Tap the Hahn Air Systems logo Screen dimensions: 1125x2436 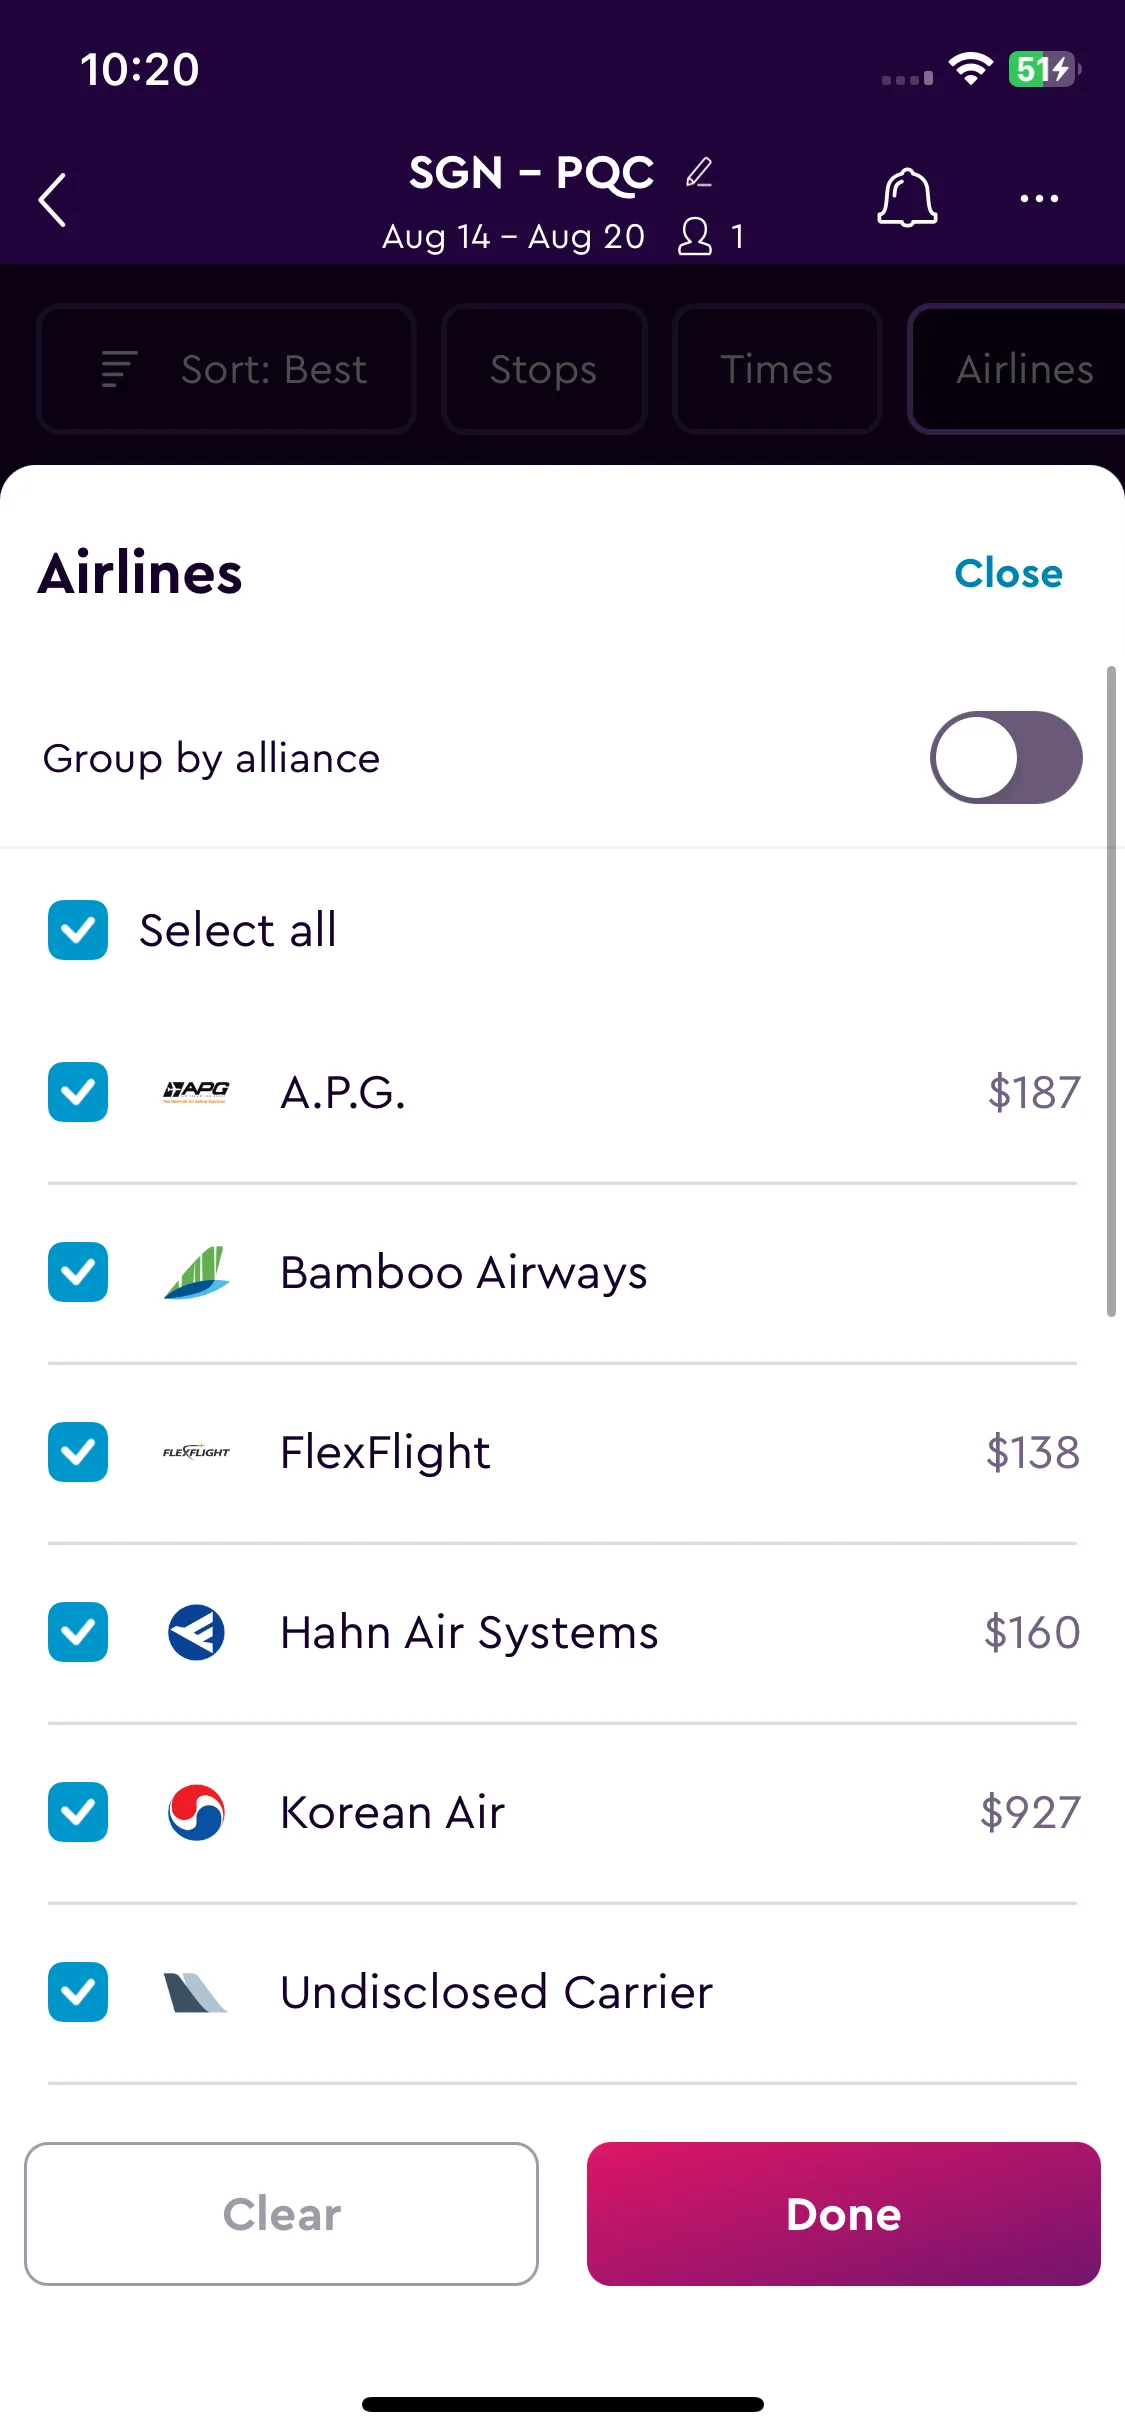[196, 1632]
